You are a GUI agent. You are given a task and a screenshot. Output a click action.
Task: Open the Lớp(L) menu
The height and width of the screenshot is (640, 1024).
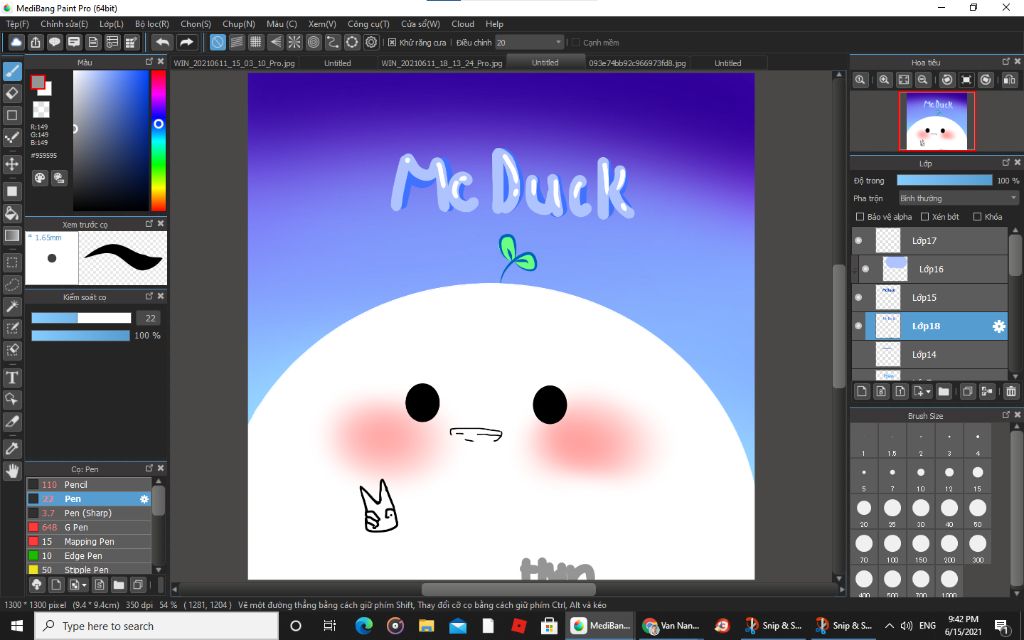coord(111,24)
